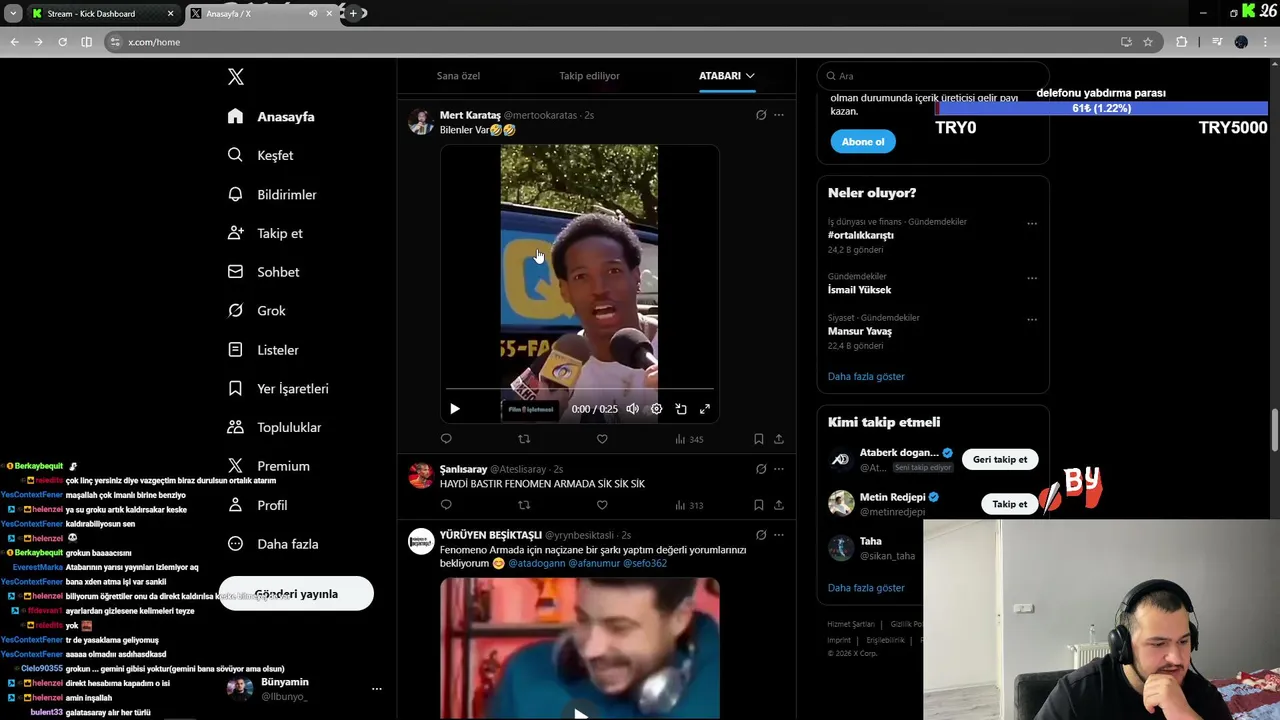Click Grok icon on Mert Karataş post

[x=761, y=115]
